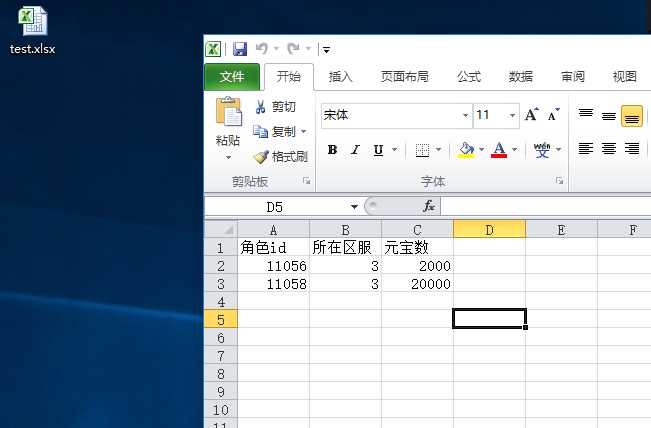
Task: Select column A header
Action: [273, 230]
